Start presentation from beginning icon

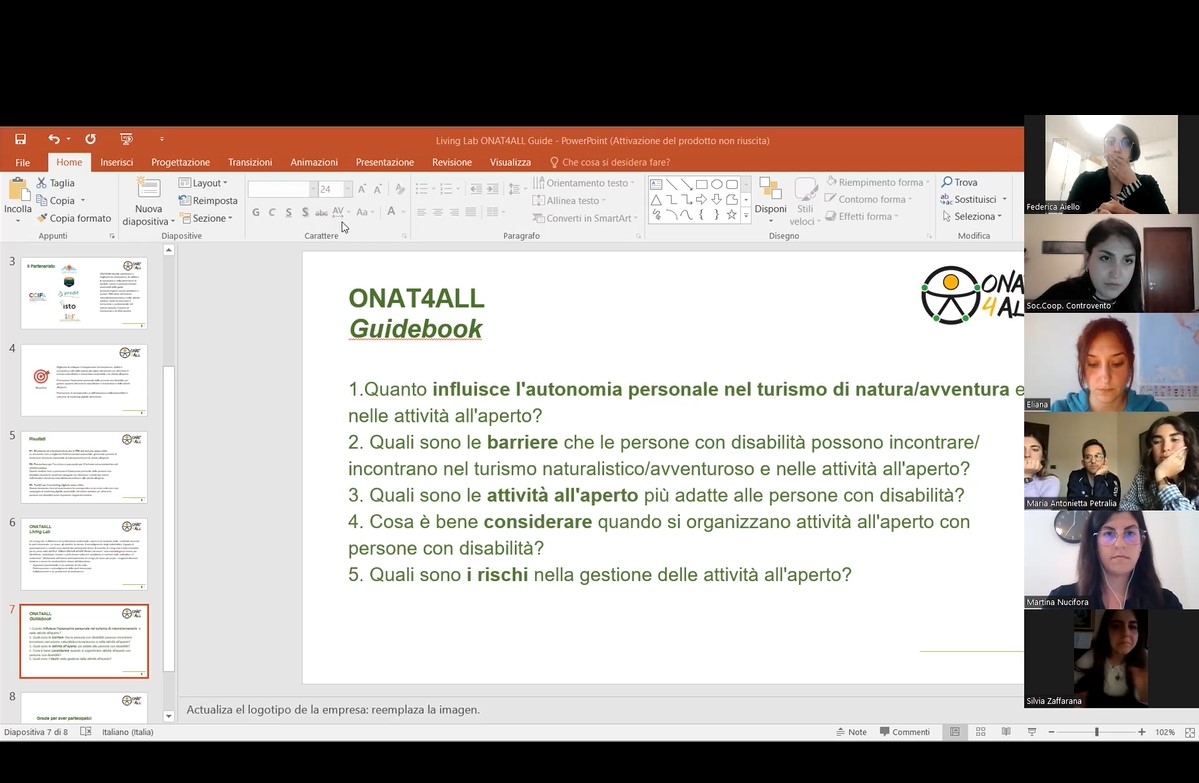click(126, 138)
